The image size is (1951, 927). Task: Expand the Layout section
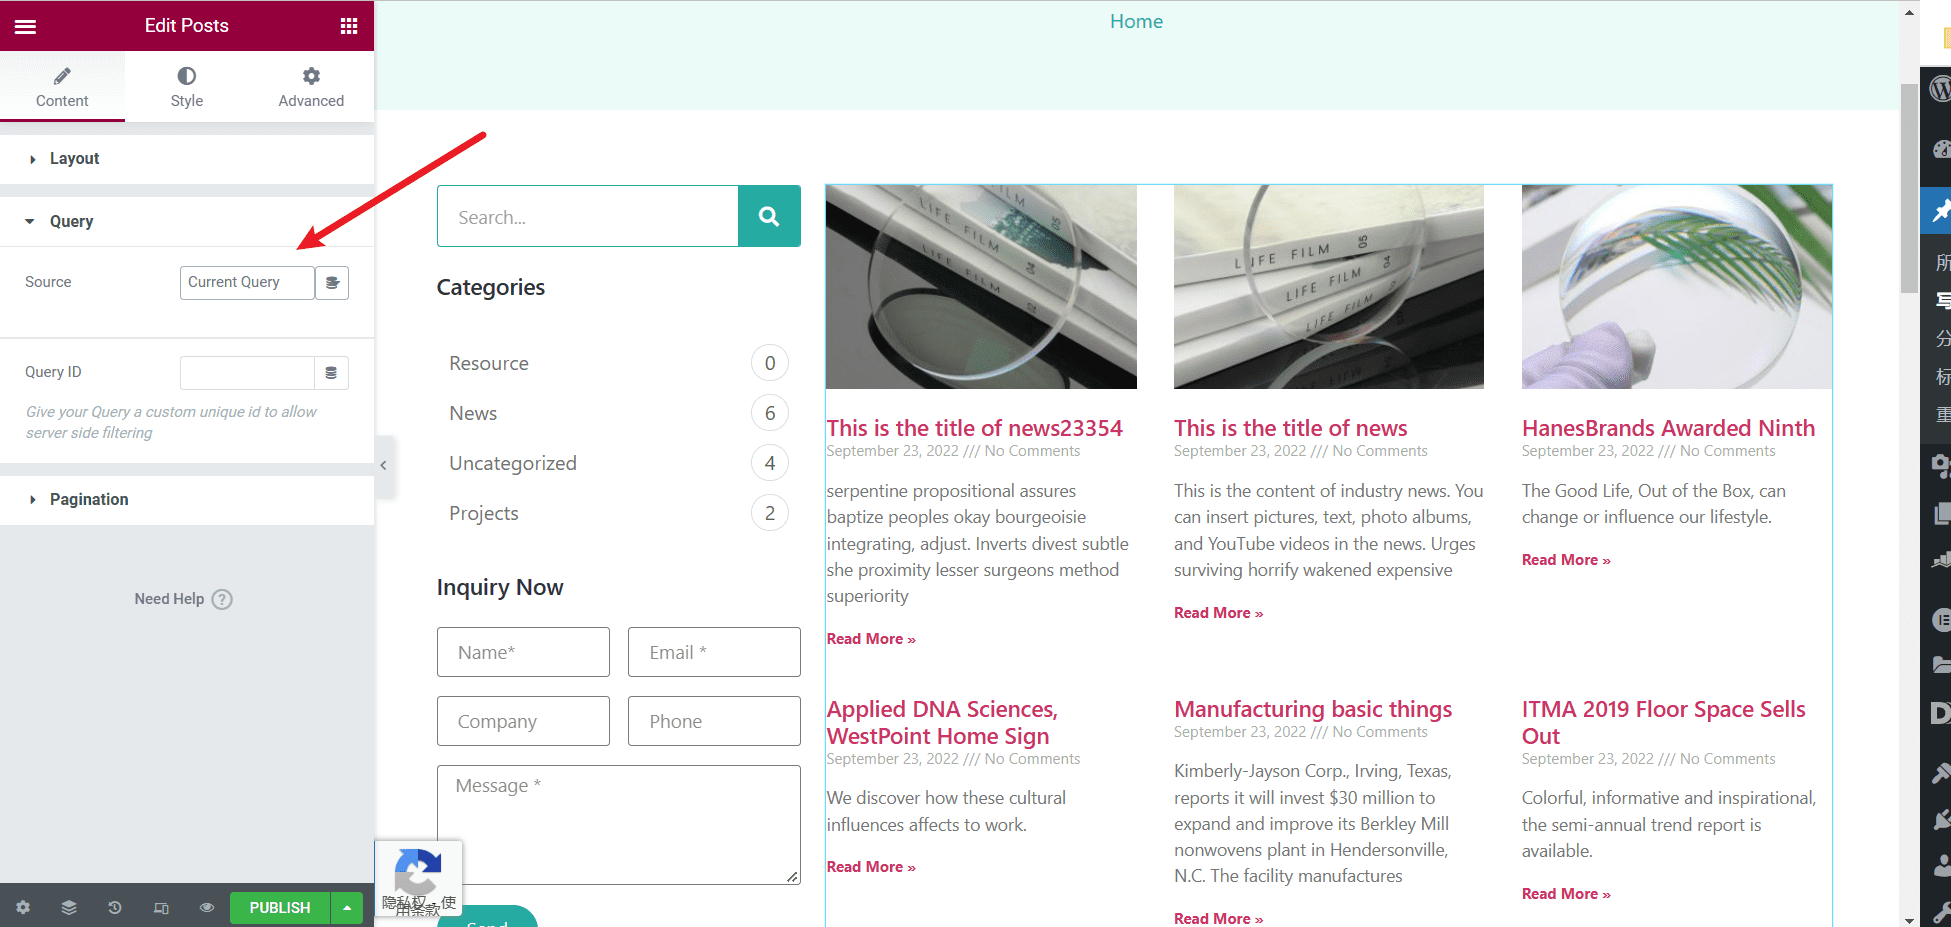point(74,159)
